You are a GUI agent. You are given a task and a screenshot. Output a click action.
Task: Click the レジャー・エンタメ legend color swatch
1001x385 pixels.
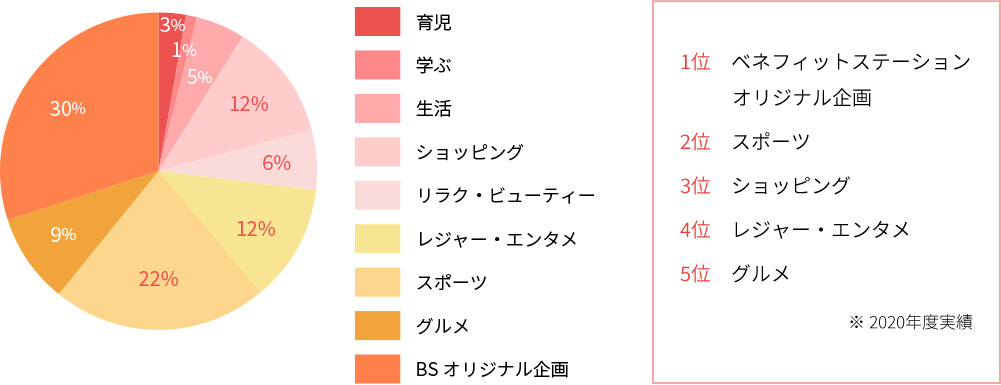(377, 239)
